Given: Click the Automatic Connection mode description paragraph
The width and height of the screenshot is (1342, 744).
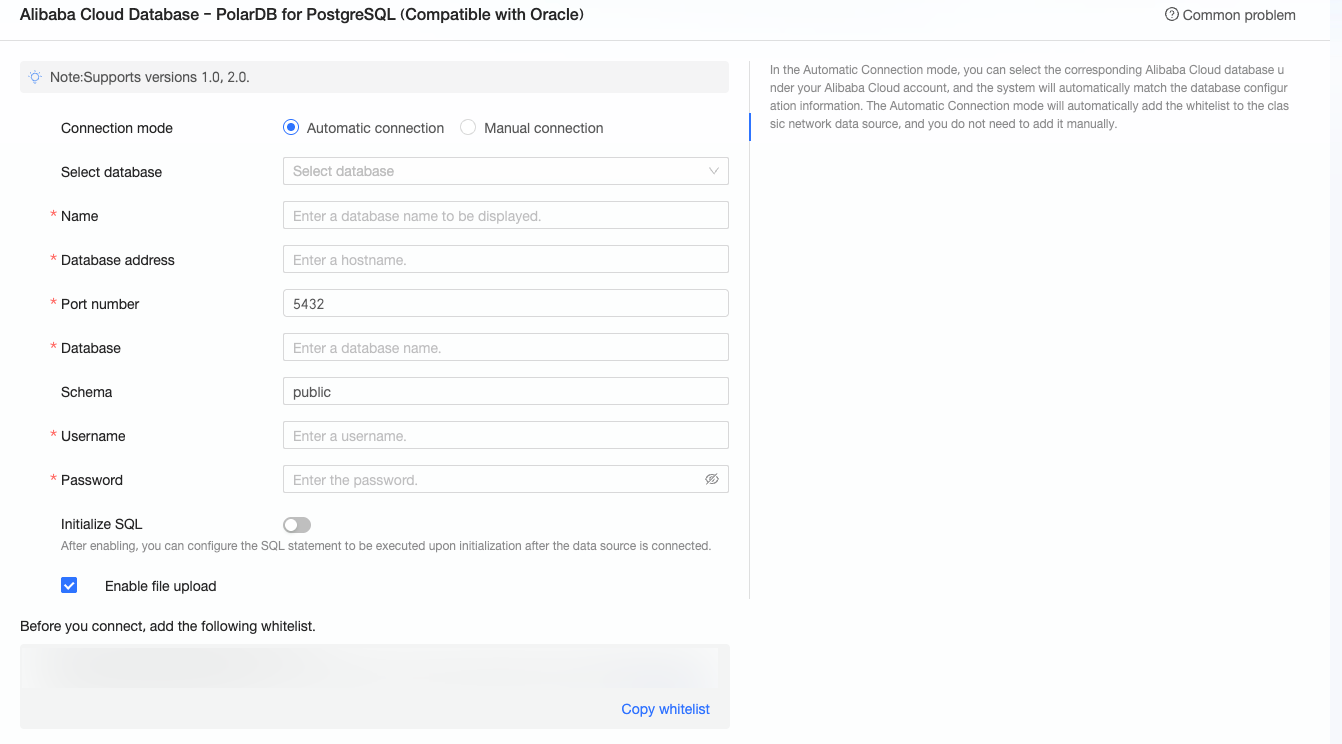Looking at the screenshot, I should [x=1029, y=97].
